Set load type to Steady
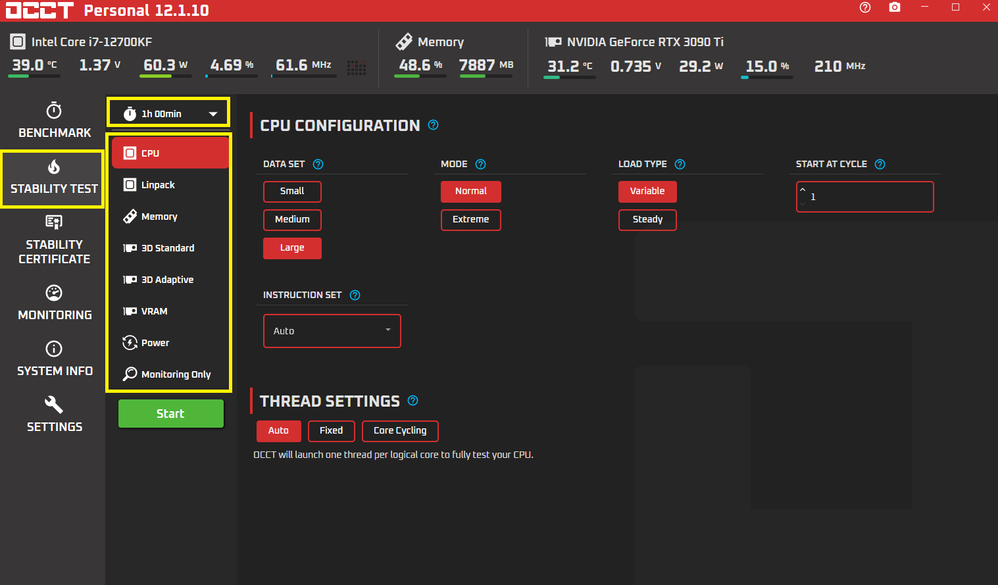998x585 pixels. [x=647, y=220]
